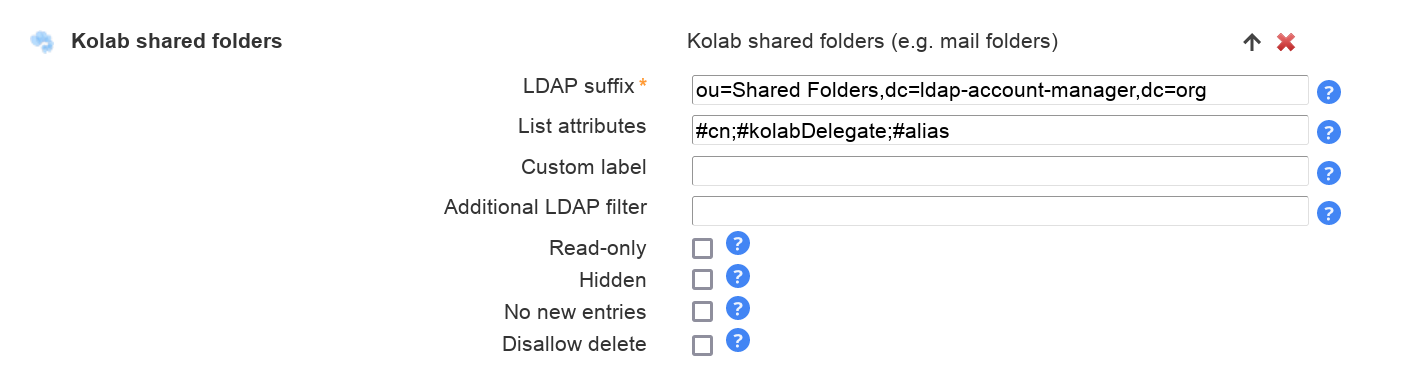Screen dimensions: 1407x378
Task: Enable the Read-only checkbox
Action: (703, 249)
